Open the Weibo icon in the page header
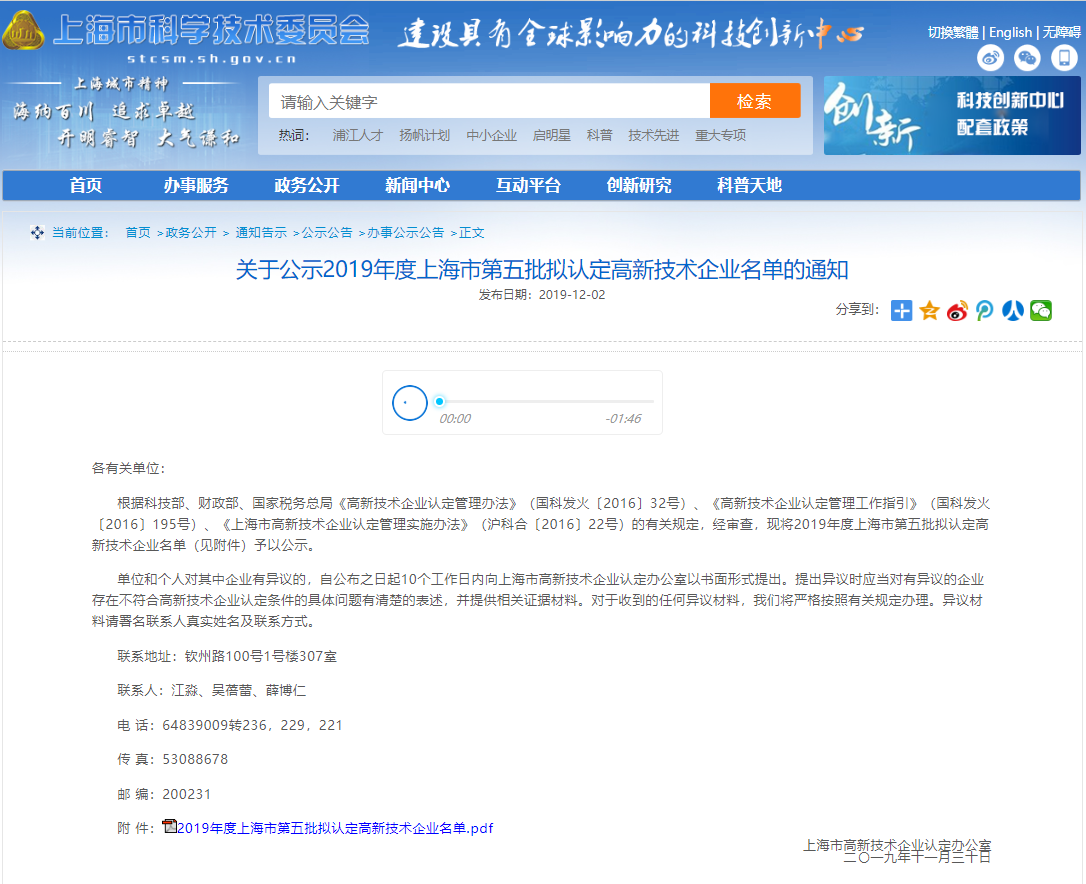 990,58
